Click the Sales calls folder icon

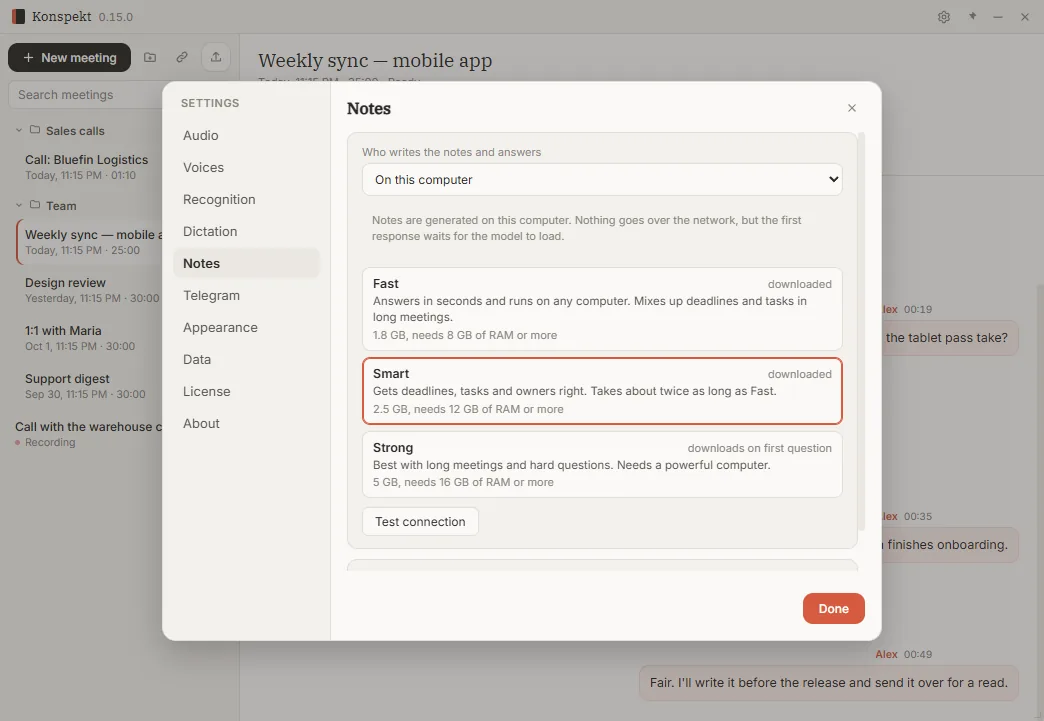point(35,130)
